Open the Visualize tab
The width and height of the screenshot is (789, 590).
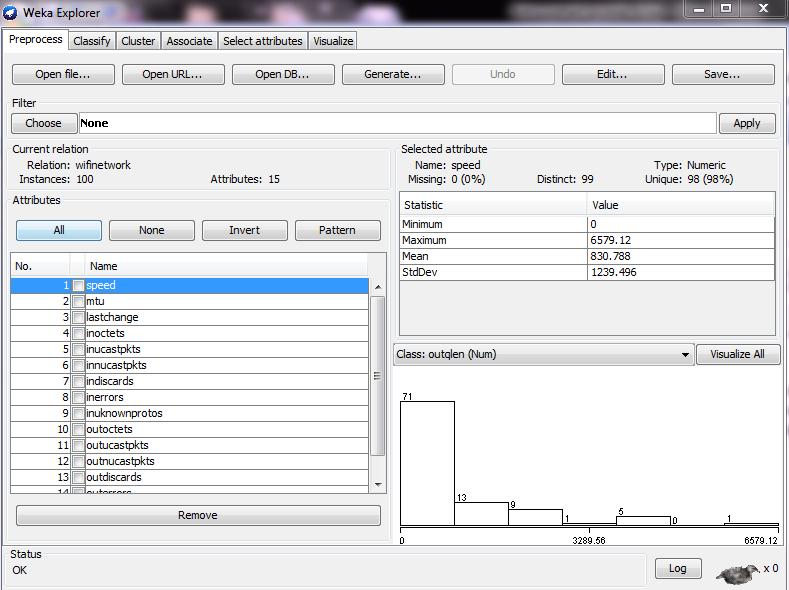point(333,41)
